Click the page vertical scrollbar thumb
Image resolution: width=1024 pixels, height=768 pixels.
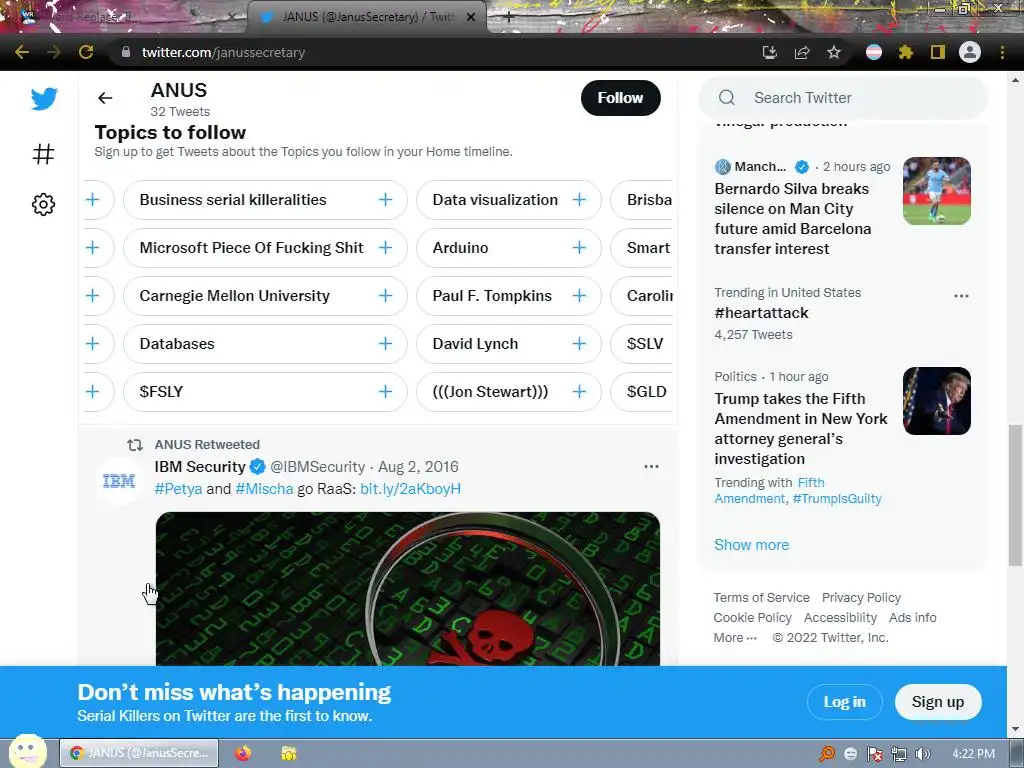1014,495
